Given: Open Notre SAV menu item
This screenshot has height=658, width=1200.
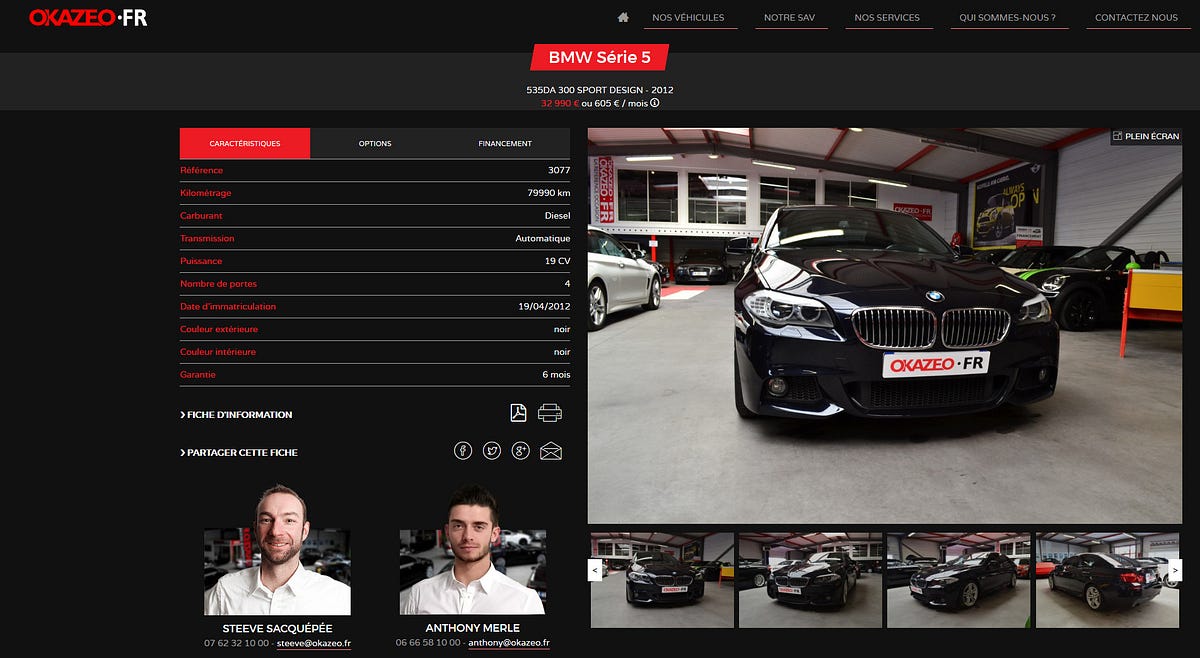Looking at the screenshot, I should pyautogui.click(x=789, y=18).
